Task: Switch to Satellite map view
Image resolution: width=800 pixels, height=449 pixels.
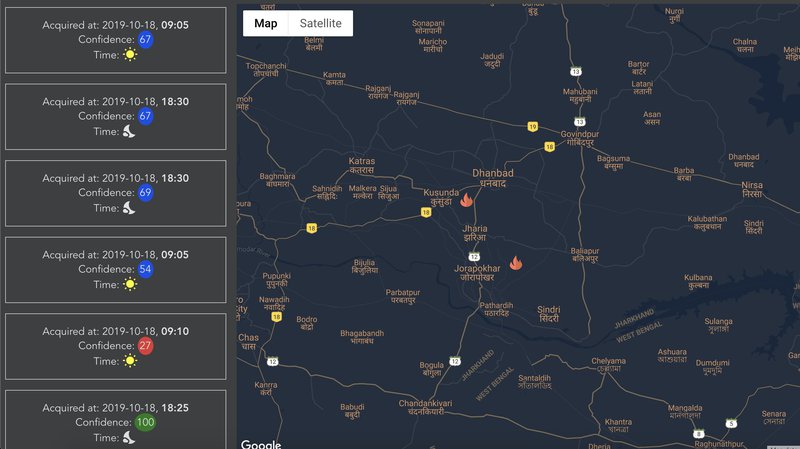Action: click(x=320, y=23)
